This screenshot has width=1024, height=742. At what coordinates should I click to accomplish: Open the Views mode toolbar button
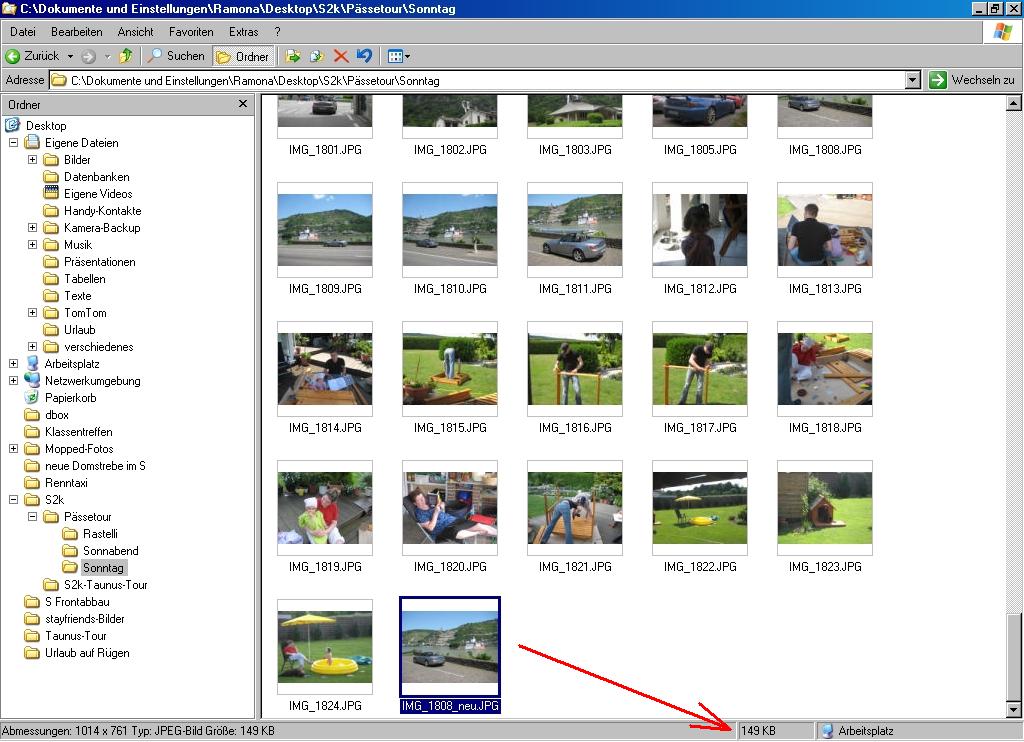[x=398, y=57]
